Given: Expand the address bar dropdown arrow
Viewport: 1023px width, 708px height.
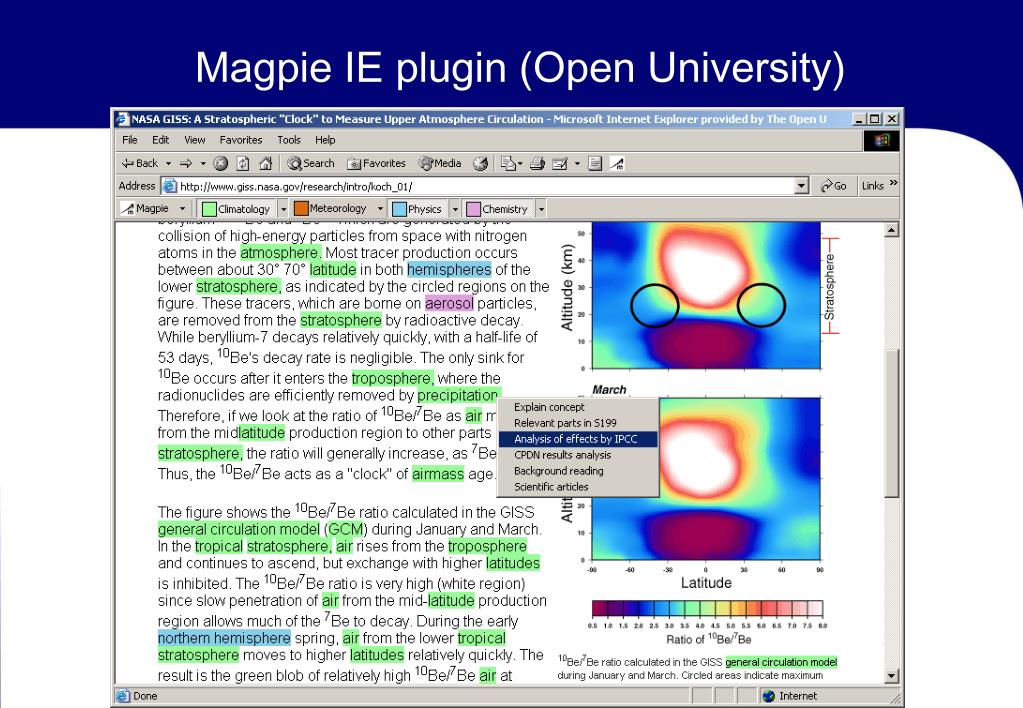Looking at the screenshot, I should [x=800, y=186].
